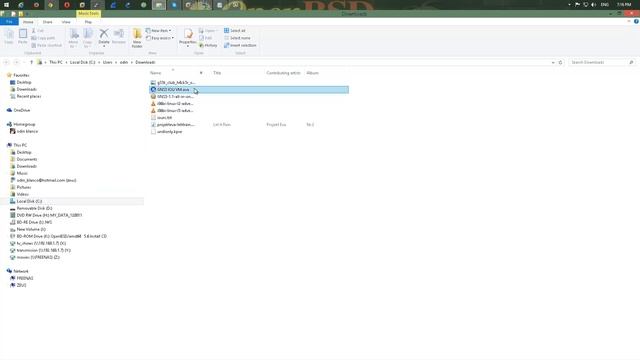Open the File tab

(9, 22)
